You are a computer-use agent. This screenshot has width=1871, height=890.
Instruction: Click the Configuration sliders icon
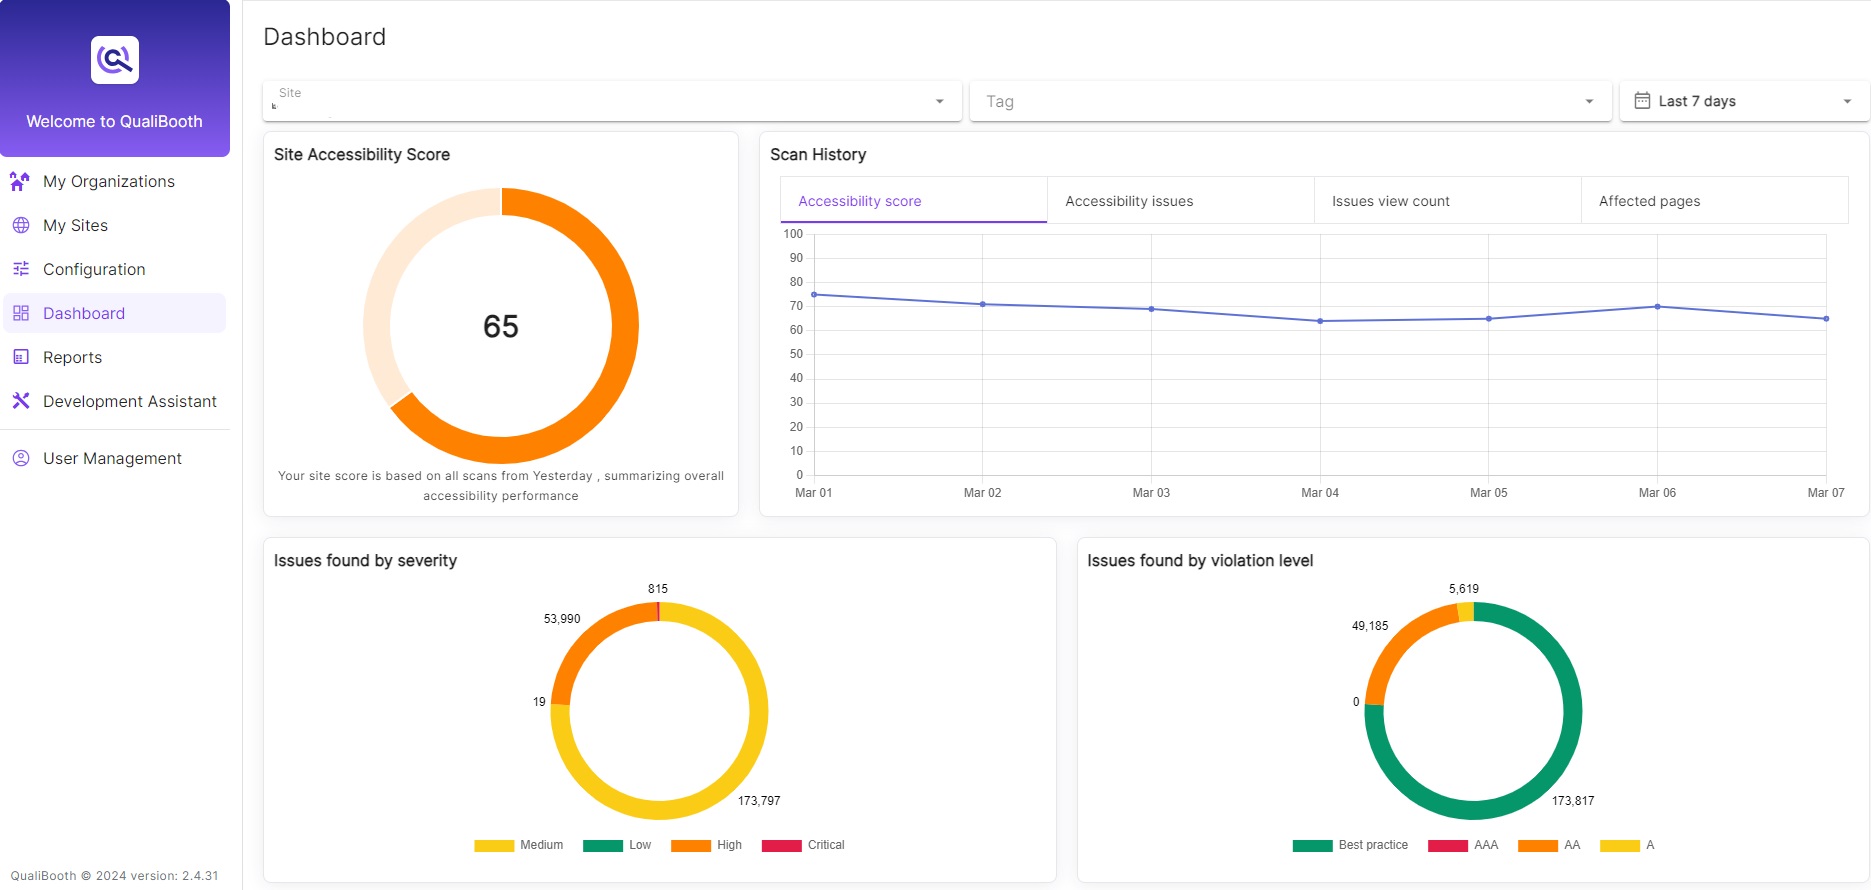(x=20, y=269)
